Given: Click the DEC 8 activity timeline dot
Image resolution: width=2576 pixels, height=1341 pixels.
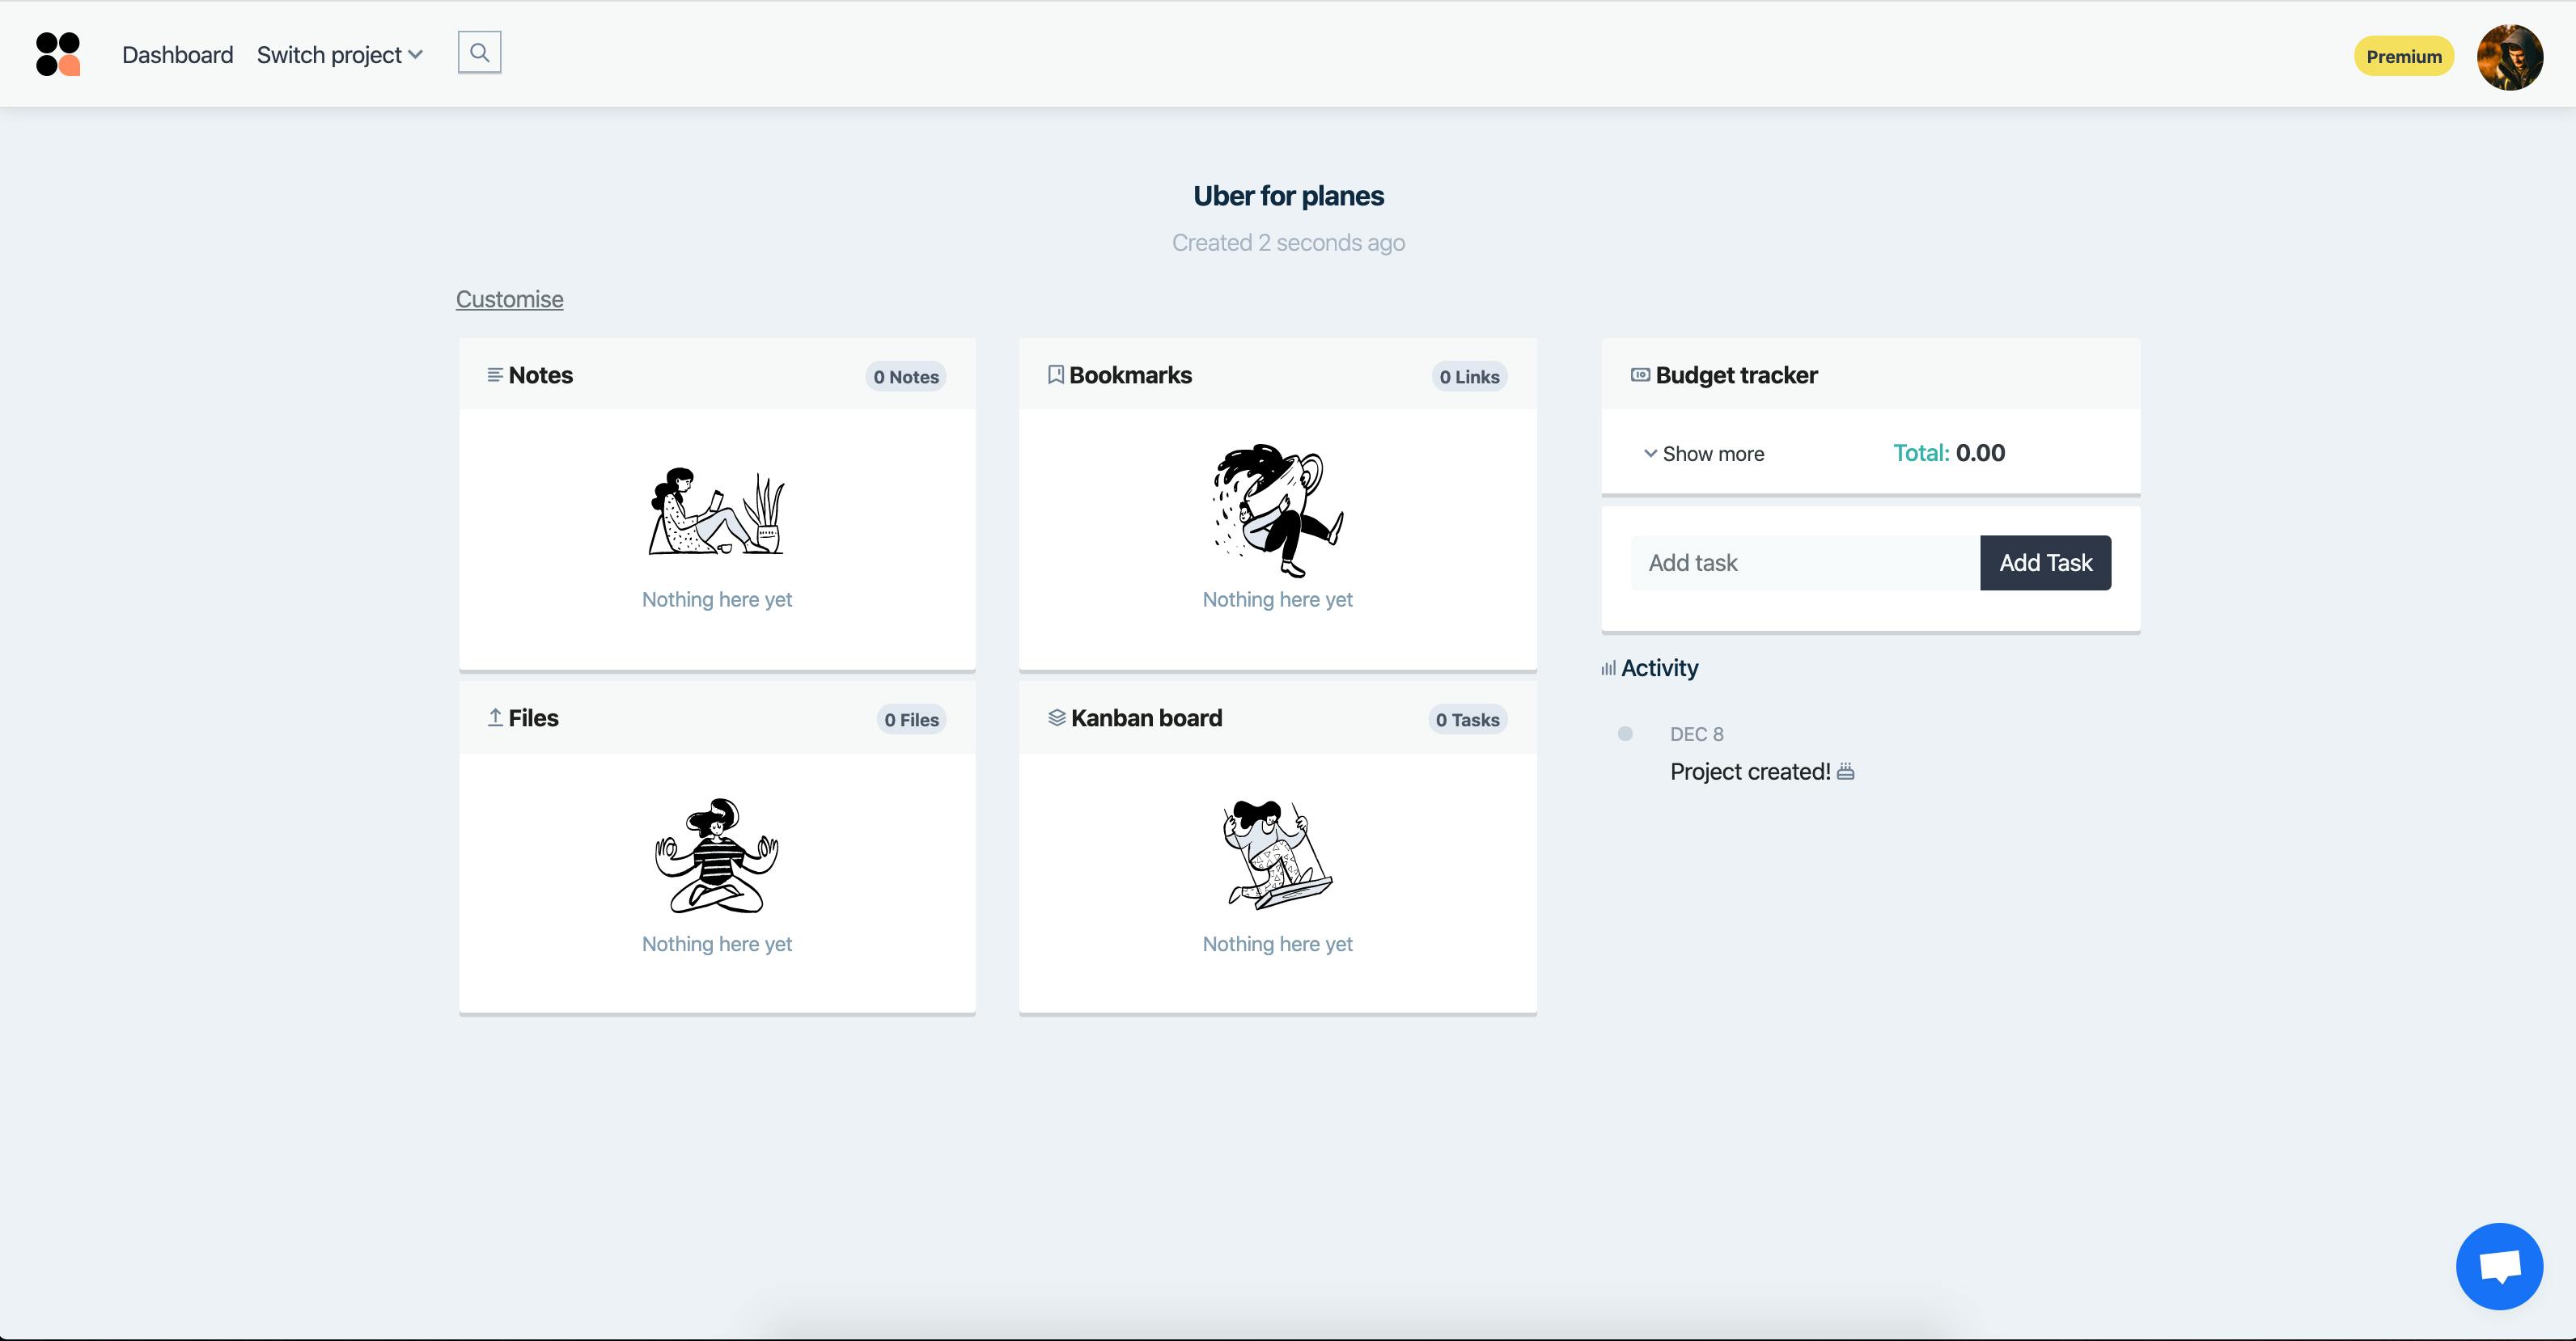Looking at the screenshot, I should click(1625, 734).
